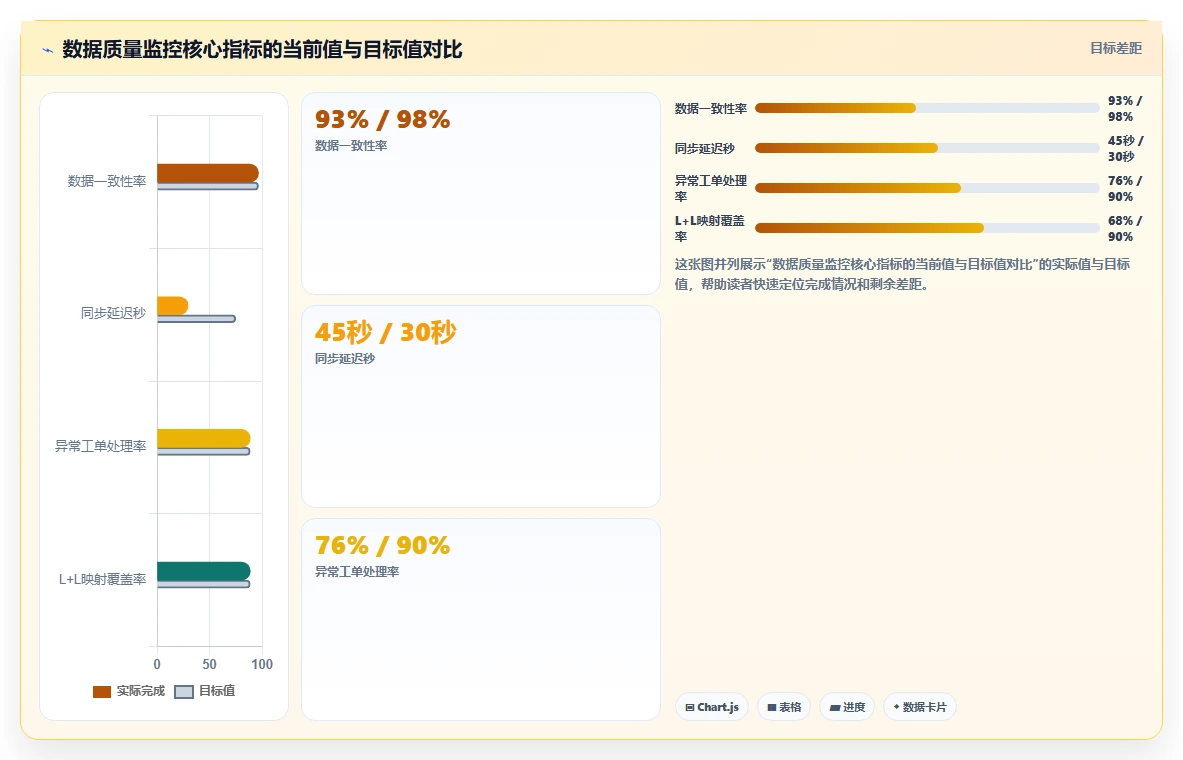This screenshot has width=1183, height=760.
Task: Open the 93% / 98% data card
Action: (x=481, y=193)
